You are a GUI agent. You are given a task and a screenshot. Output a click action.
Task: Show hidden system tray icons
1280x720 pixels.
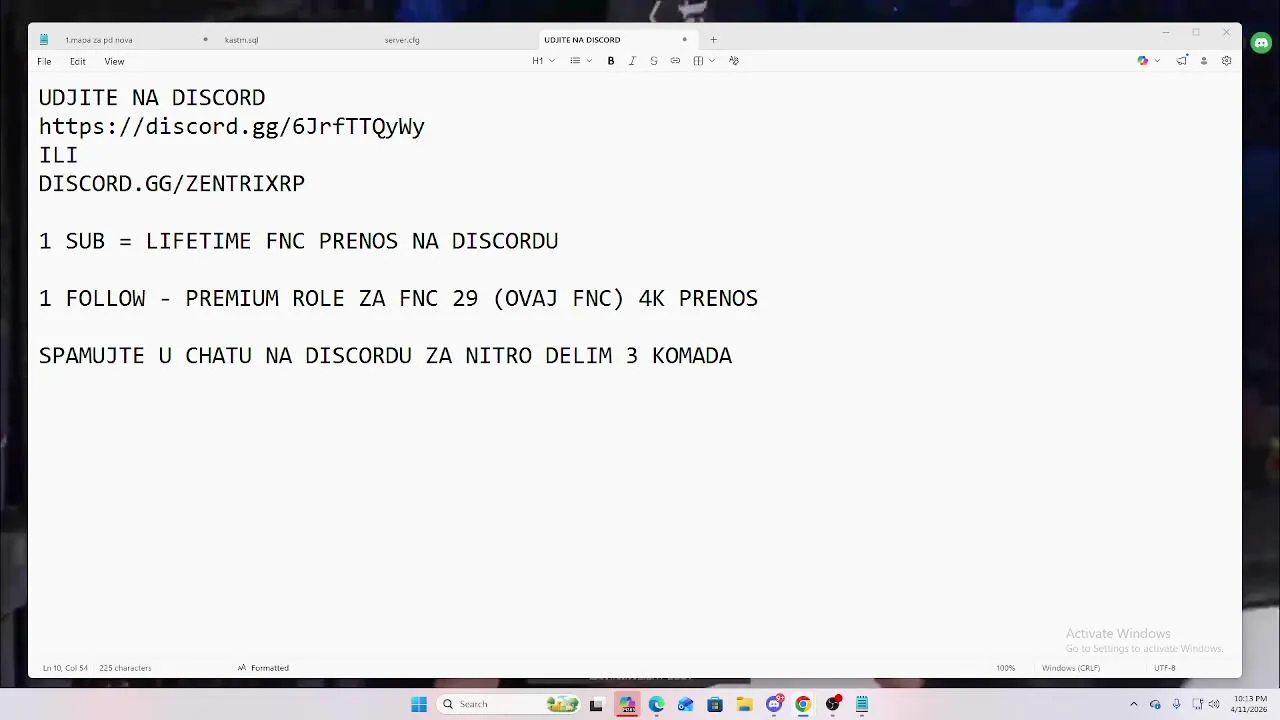[1133, 704]
